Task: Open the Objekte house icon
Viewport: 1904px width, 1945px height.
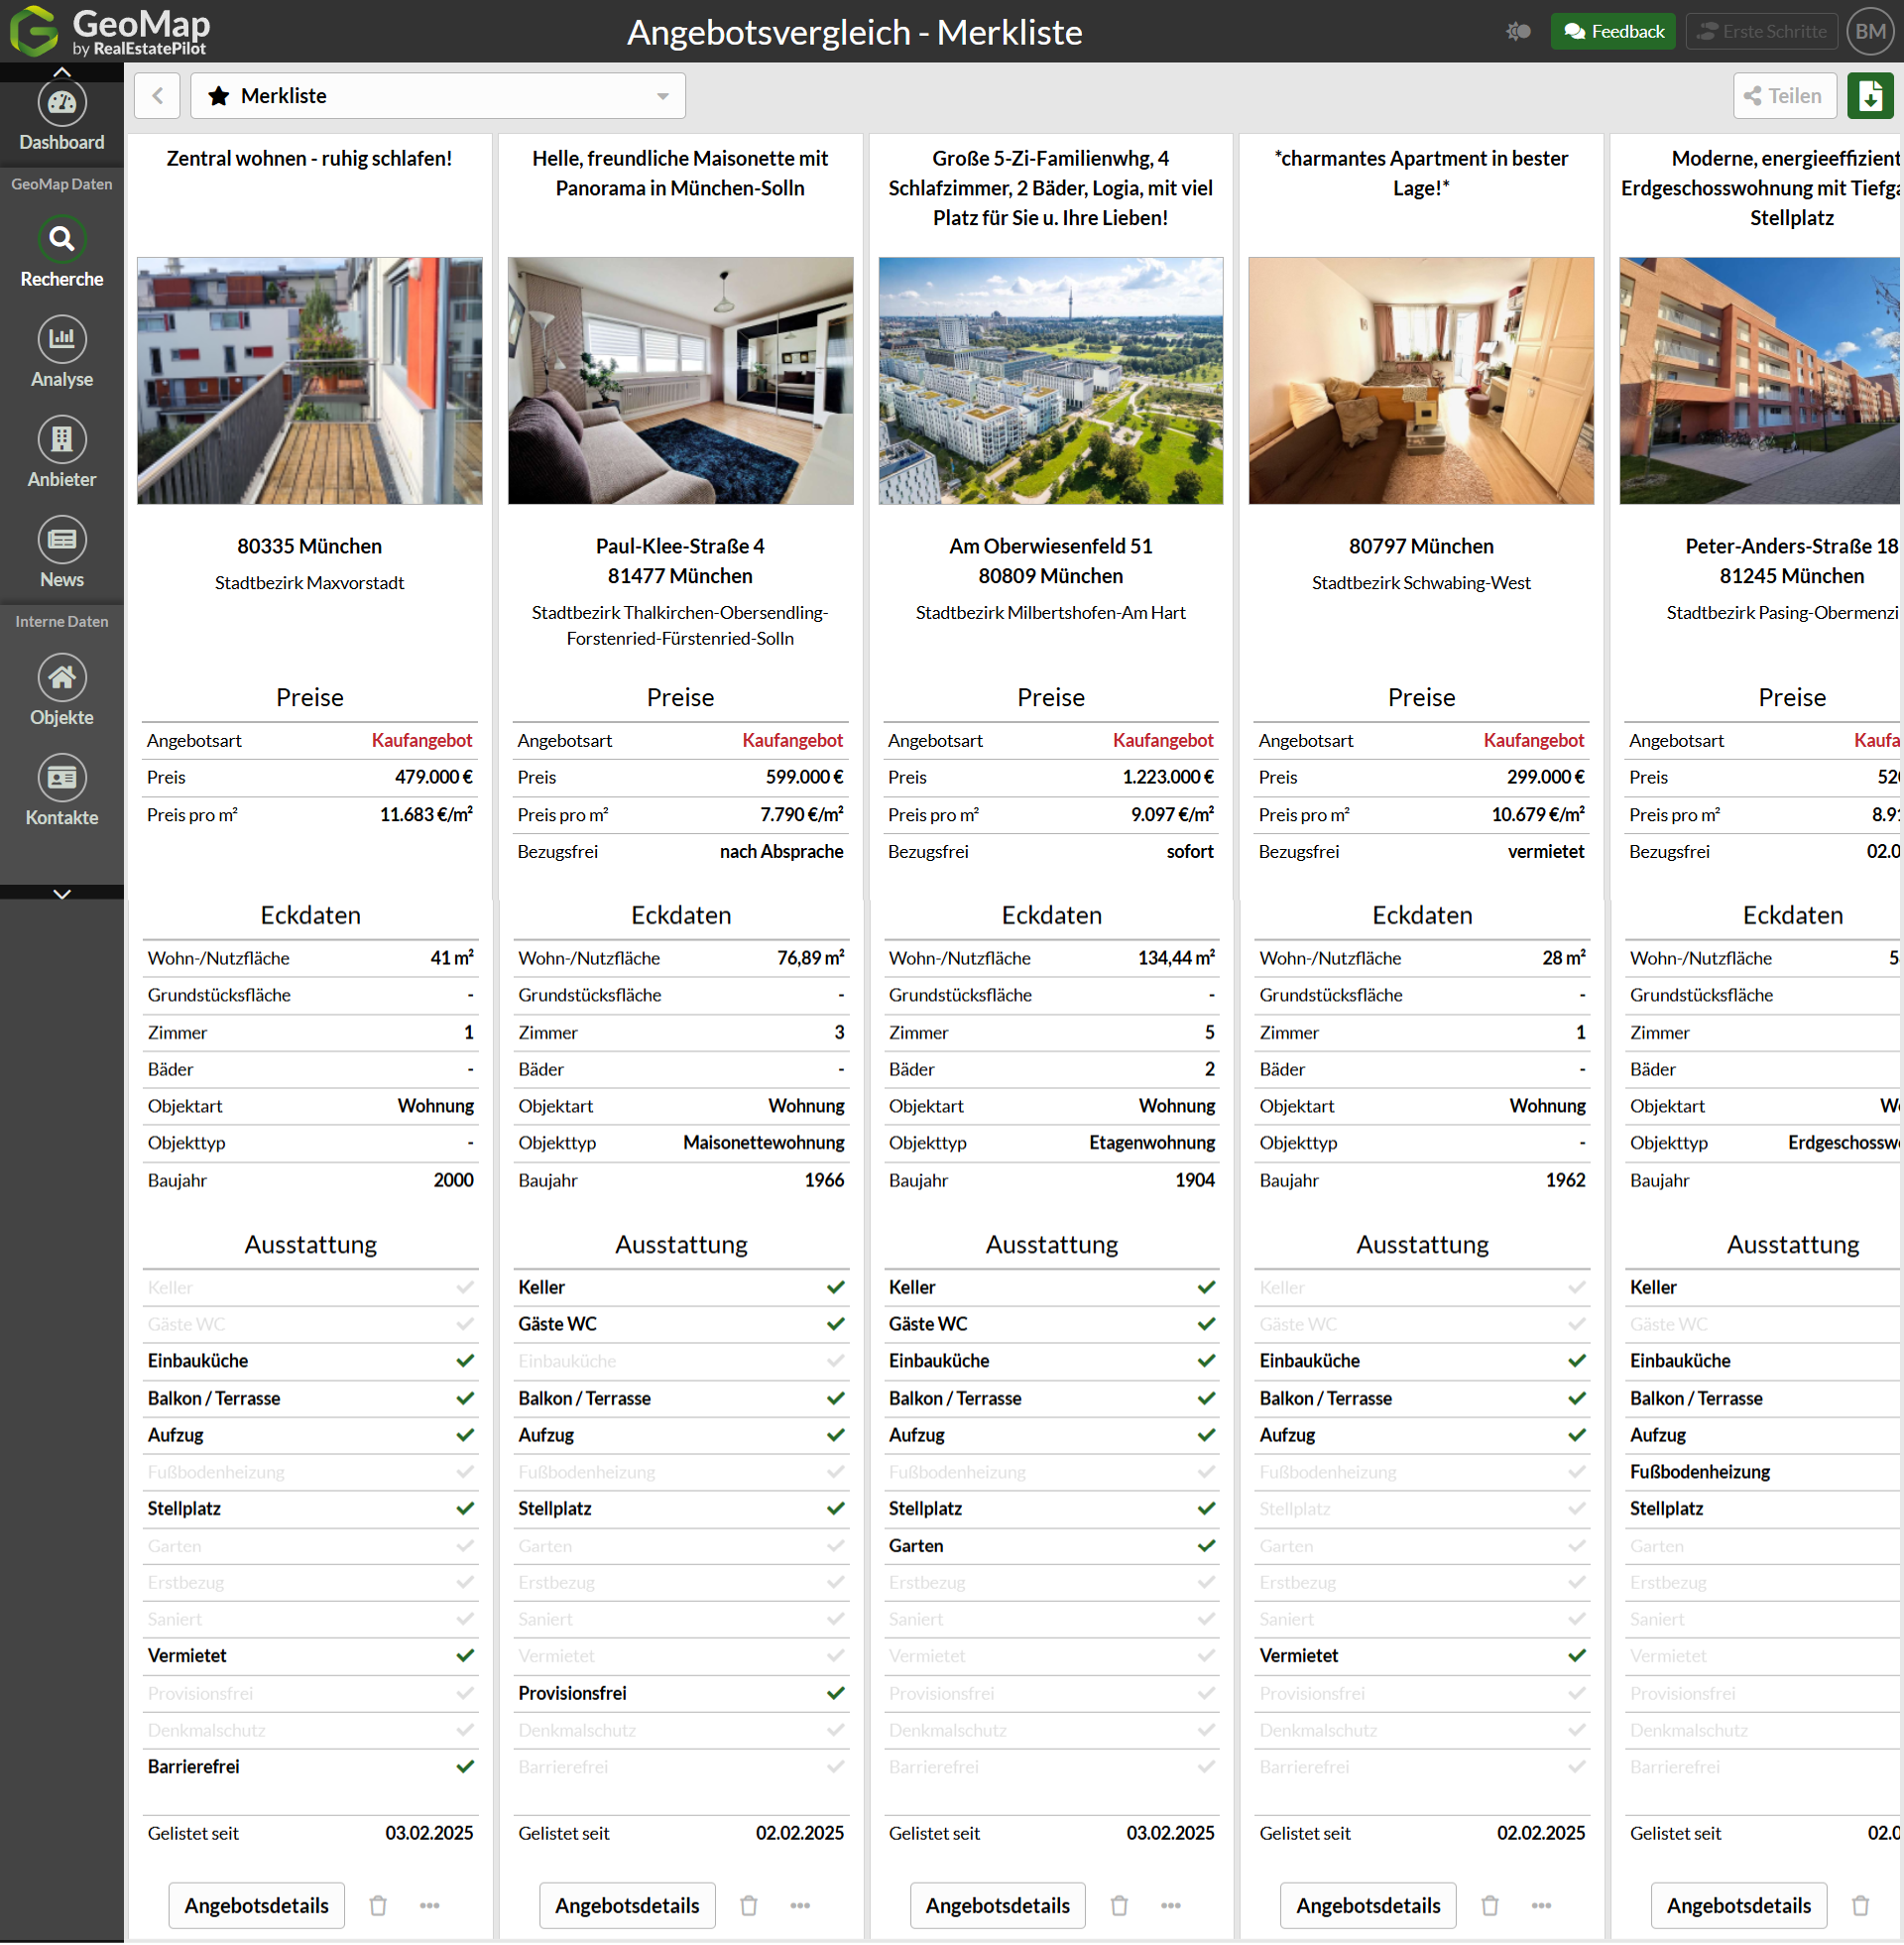Action: (x=62, y=678)
